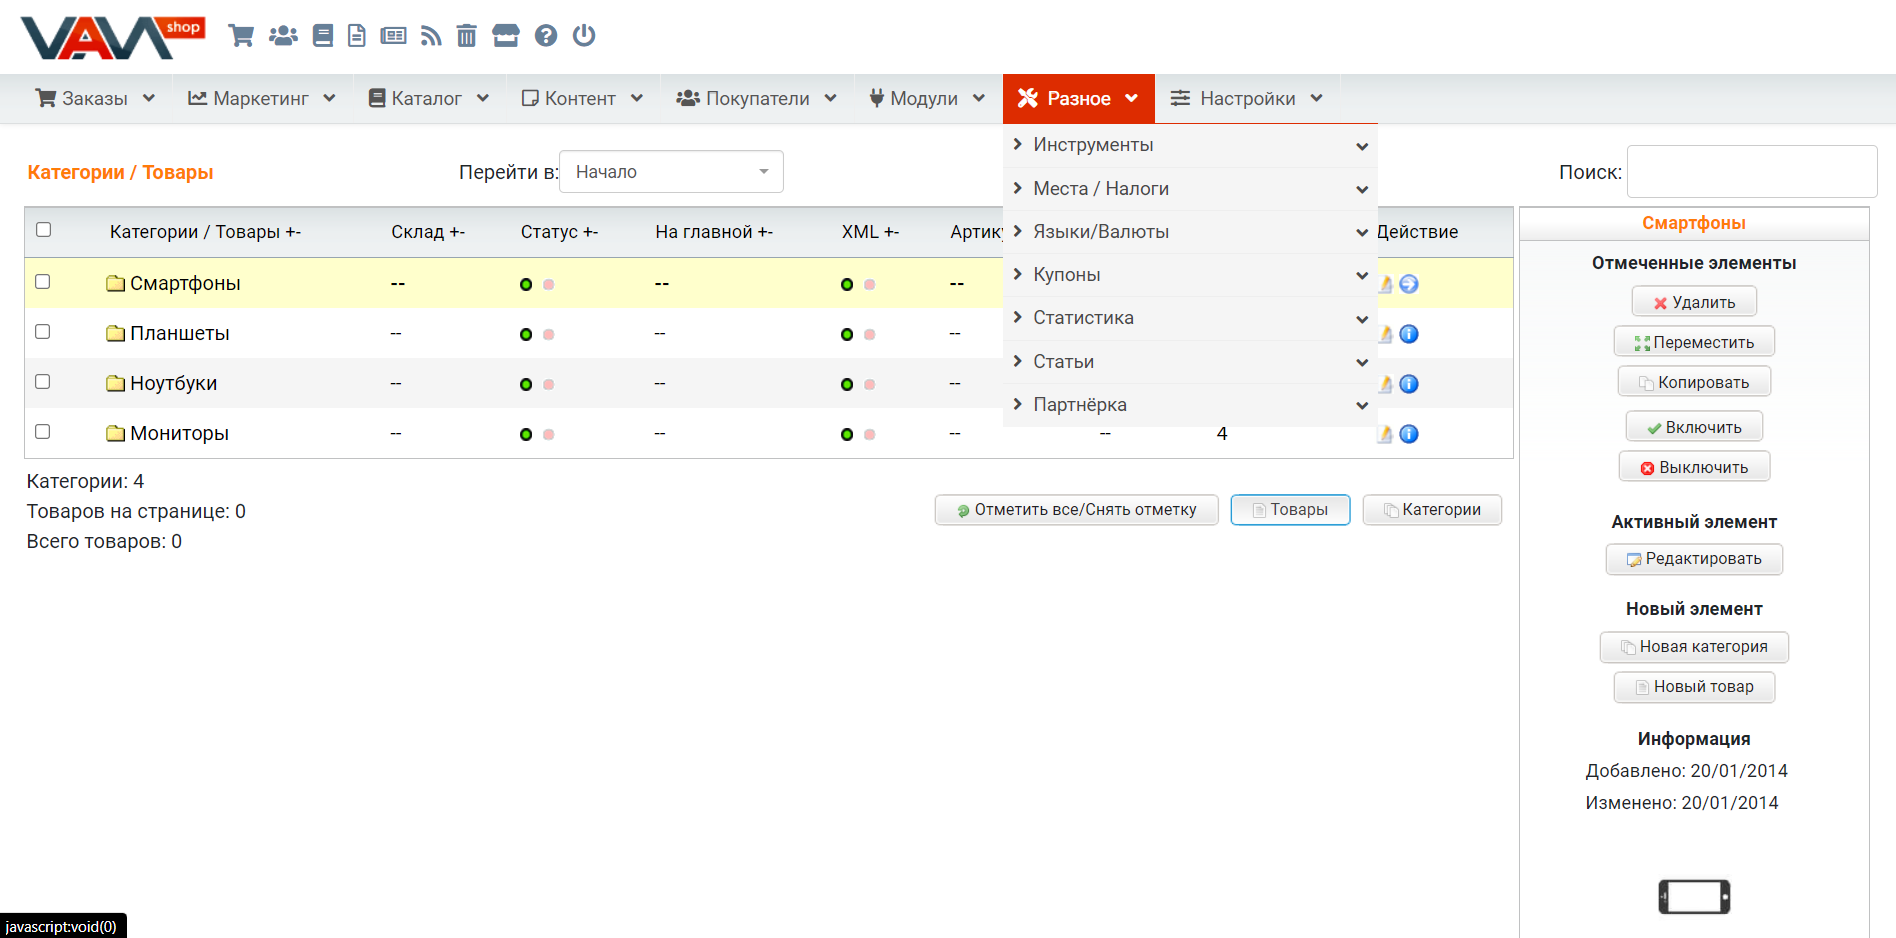The height and width of the screenshot is (938, 1896).
Task: Open the Модули menu
Action: pyautogui.click(x=928, y=99)
